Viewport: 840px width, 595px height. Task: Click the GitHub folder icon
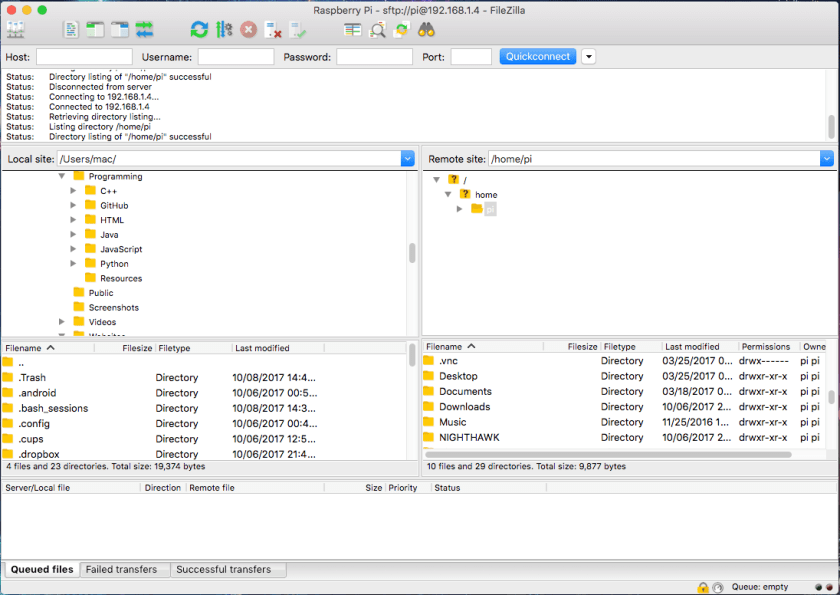(91, 205)
